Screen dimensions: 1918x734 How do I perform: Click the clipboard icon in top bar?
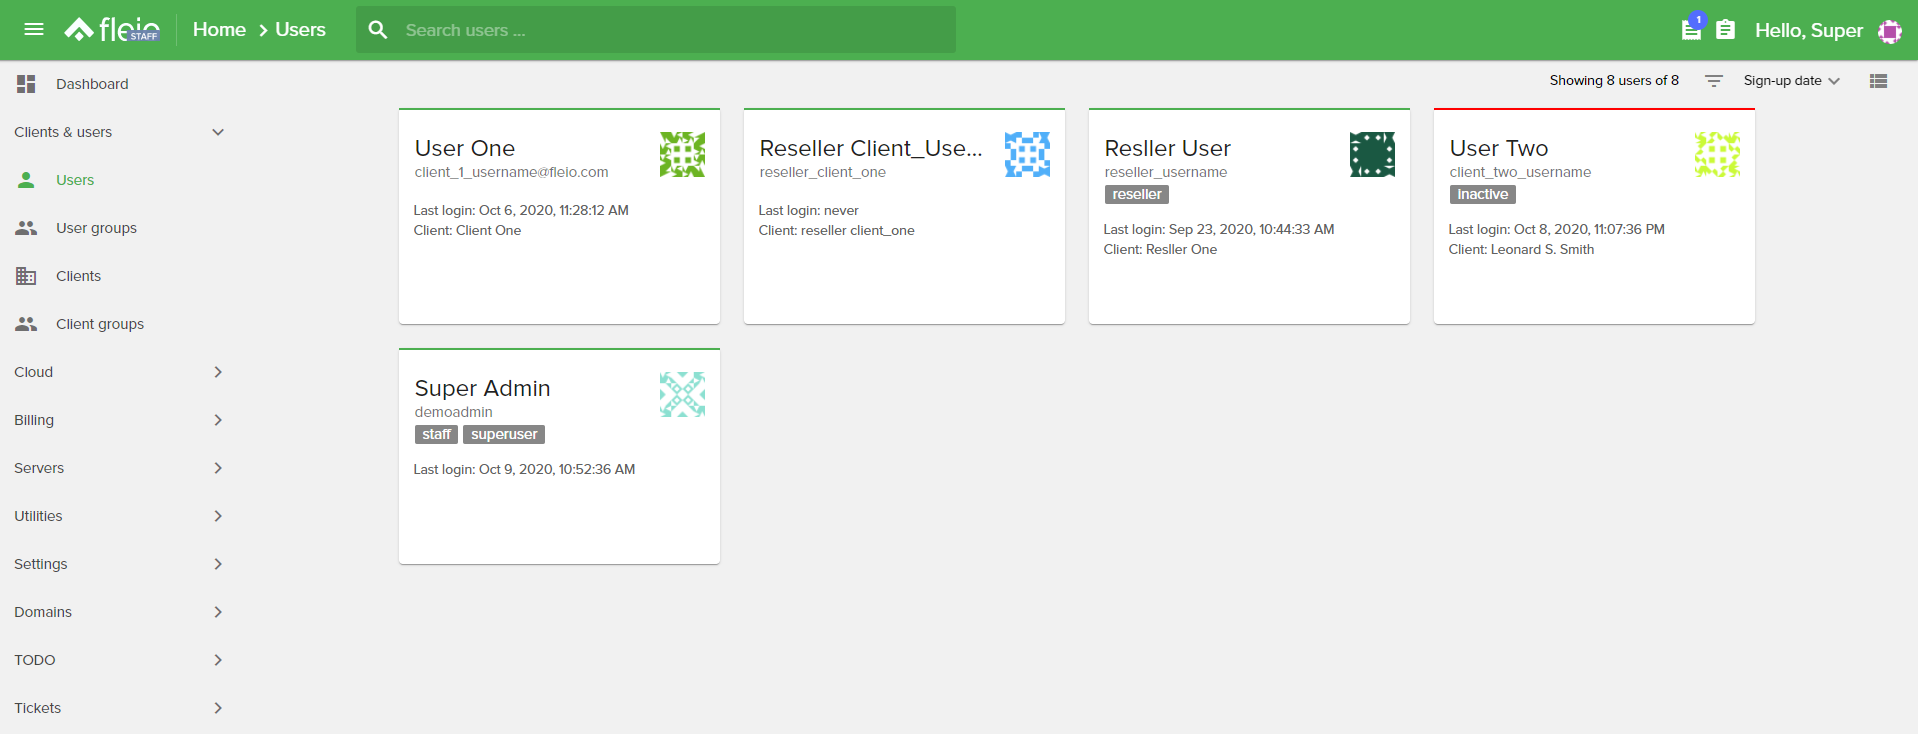[x=1725, y=30]
